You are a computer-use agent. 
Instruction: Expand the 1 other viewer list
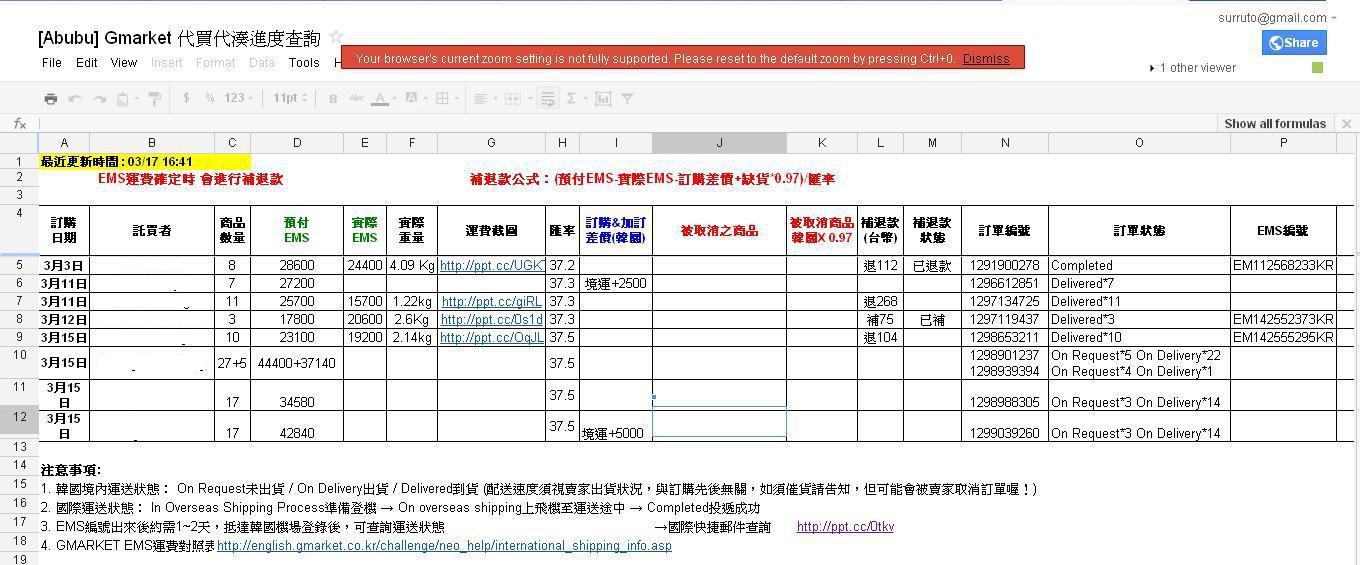[x=1193, y=68]
